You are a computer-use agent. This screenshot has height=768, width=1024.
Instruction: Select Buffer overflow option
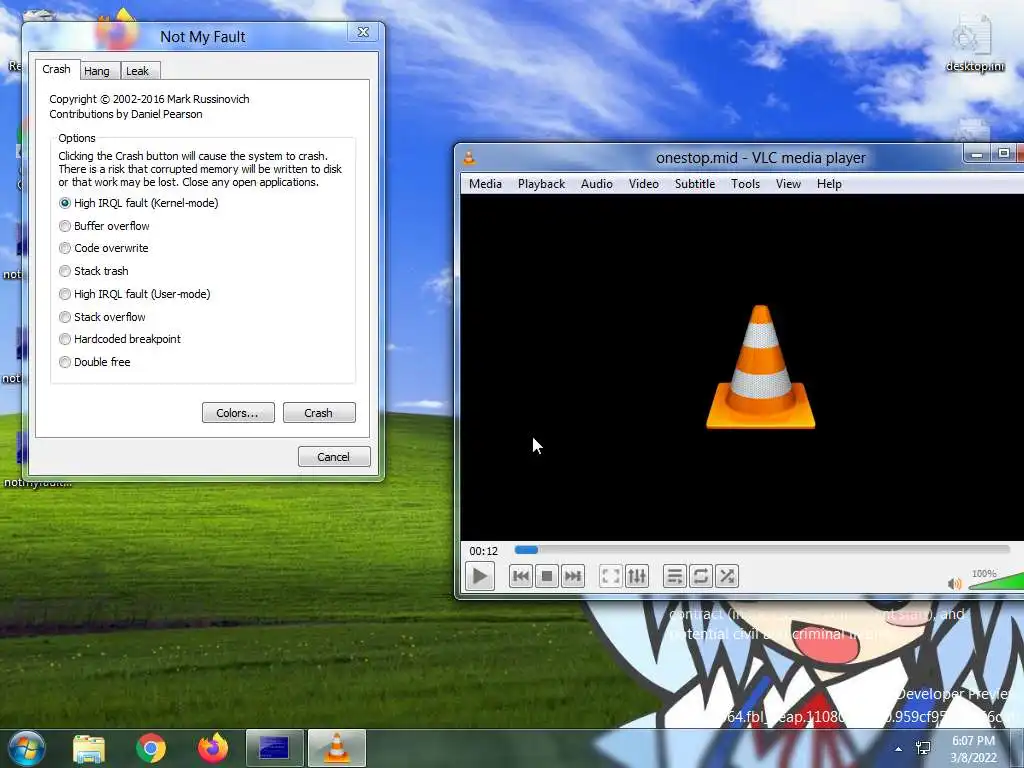(x=104, y=226)
